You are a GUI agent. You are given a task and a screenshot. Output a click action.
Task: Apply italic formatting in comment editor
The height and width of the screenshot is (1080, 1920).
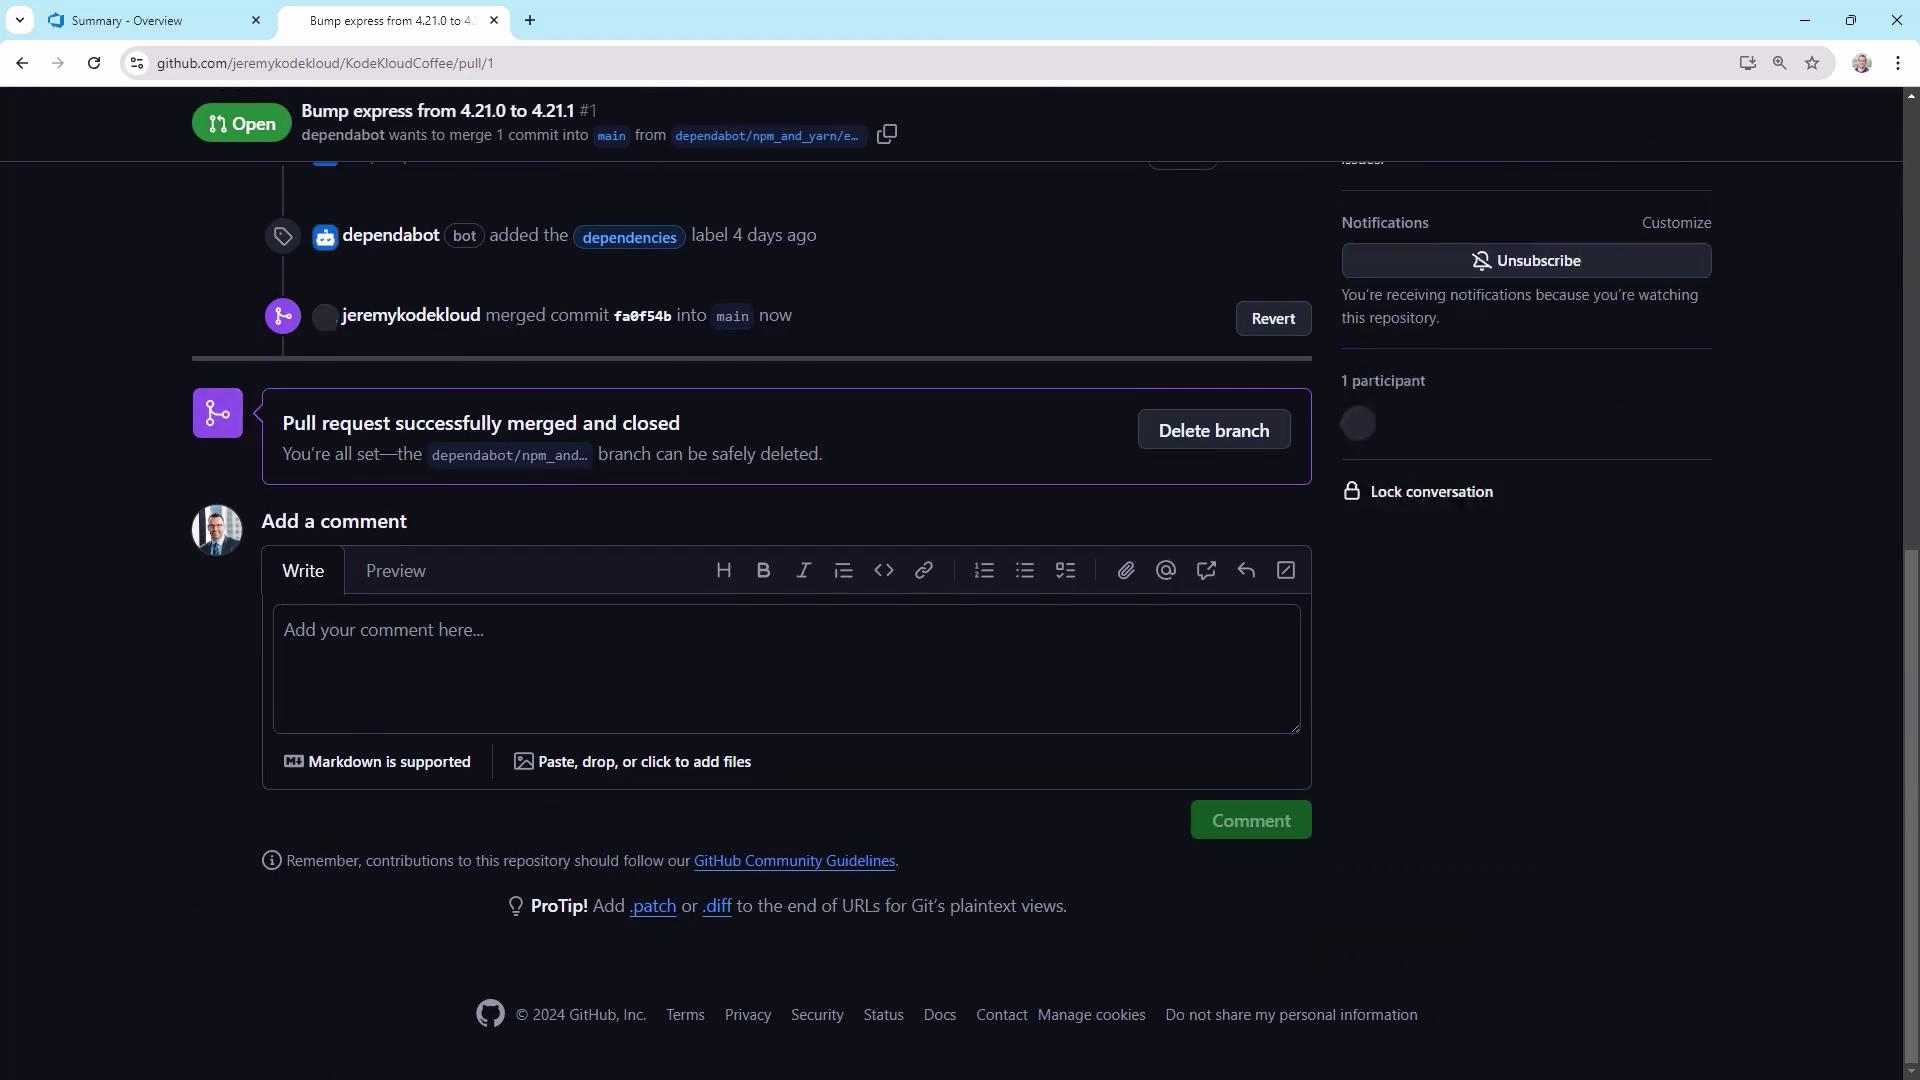tap(803, 570)
